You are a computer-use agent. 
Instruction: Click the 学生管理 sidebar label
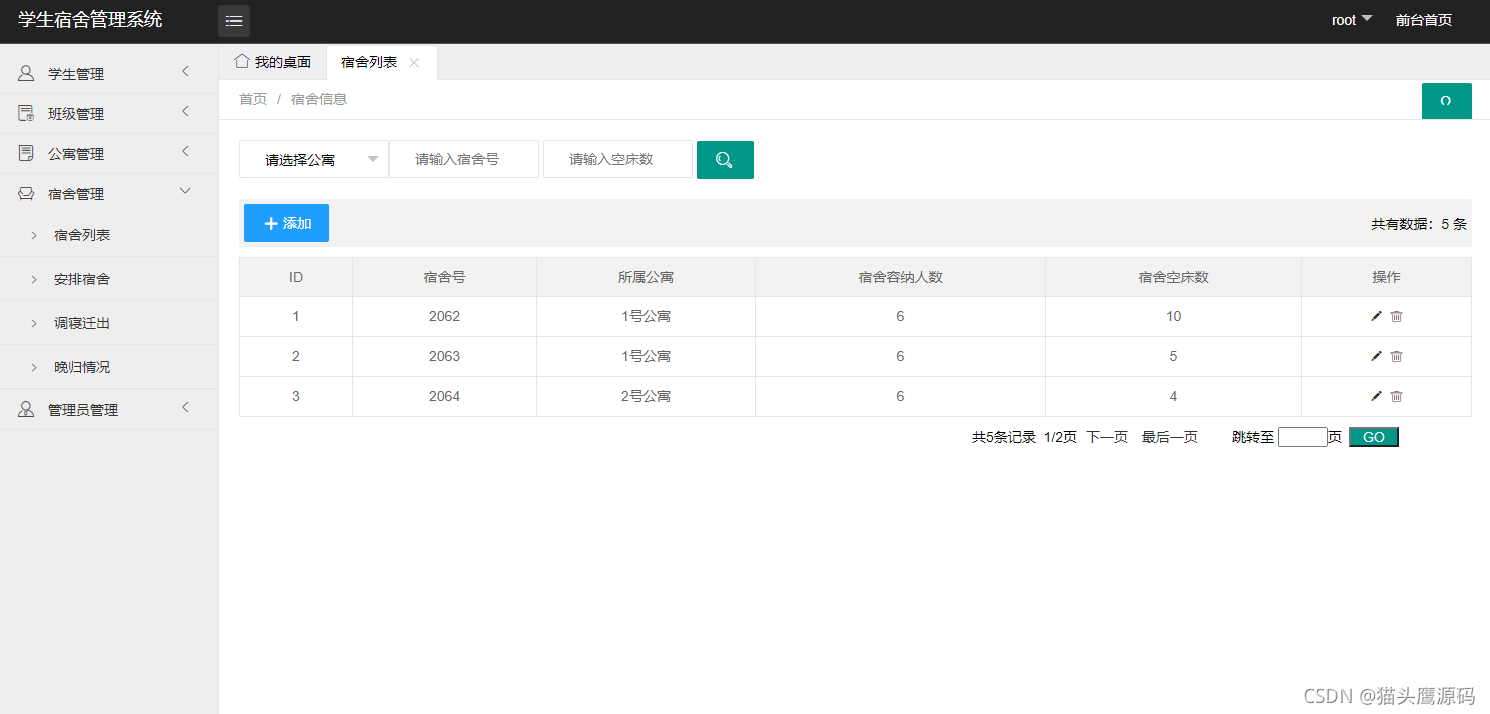click(x=76, y=74)
